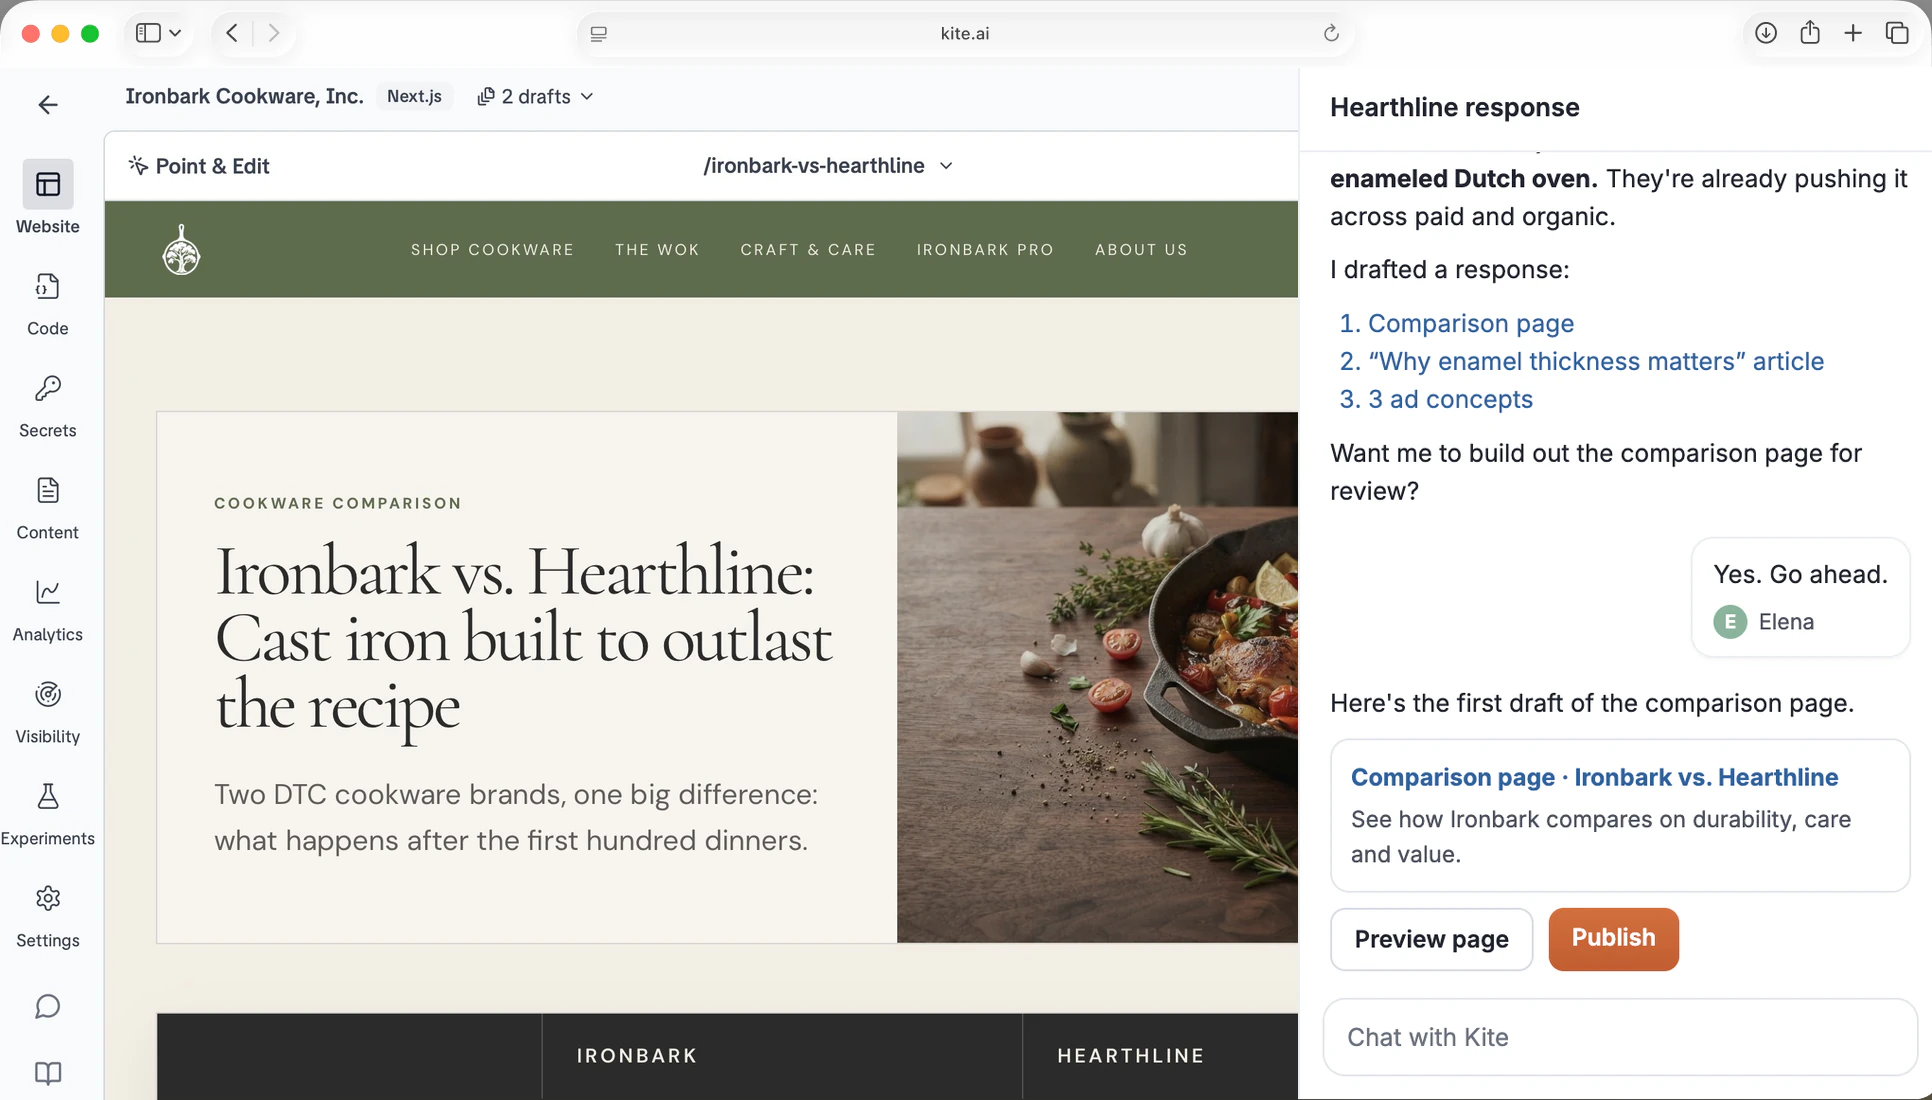The image size is (1932, 1100).
Task: Click the skillet hero image
Action: (1097, 677)
